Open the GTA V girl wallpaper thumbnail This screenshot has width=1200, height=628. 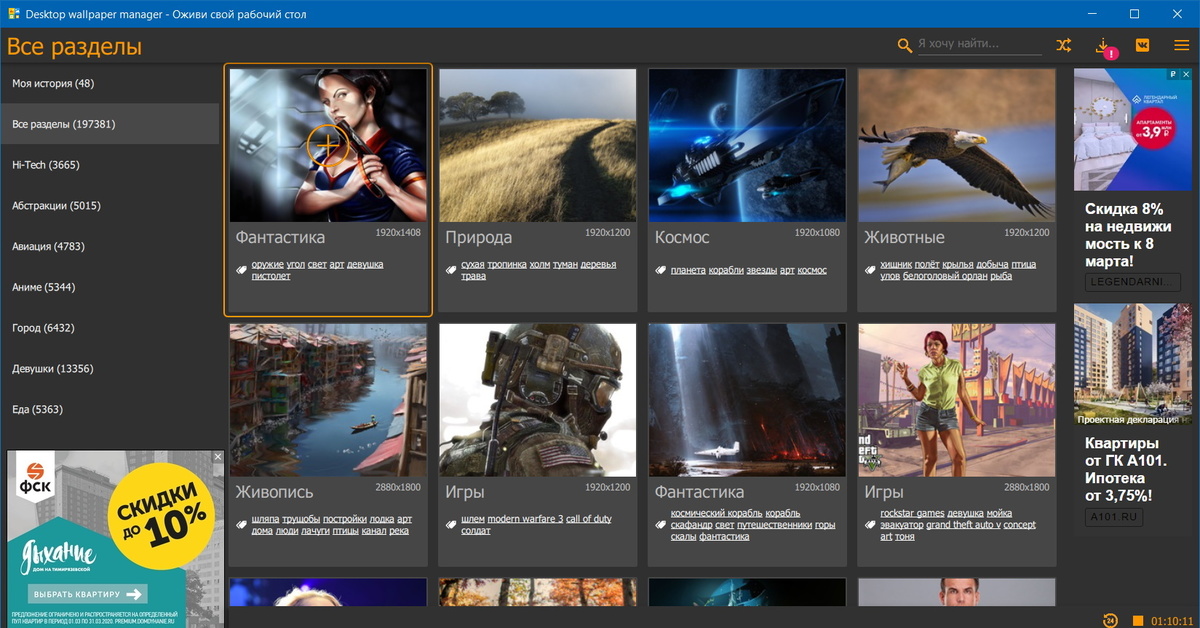[958, 399]
